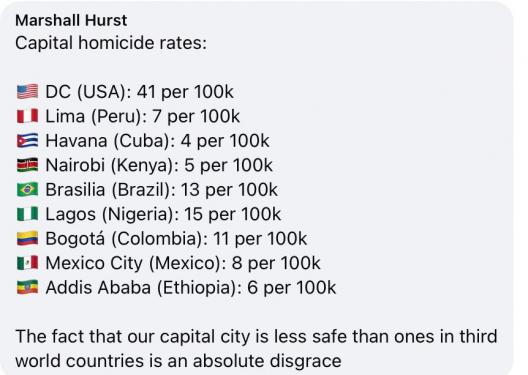Select the Nairobi (Kenya) line text
This screenshot has height=375, width=528.
159,165
